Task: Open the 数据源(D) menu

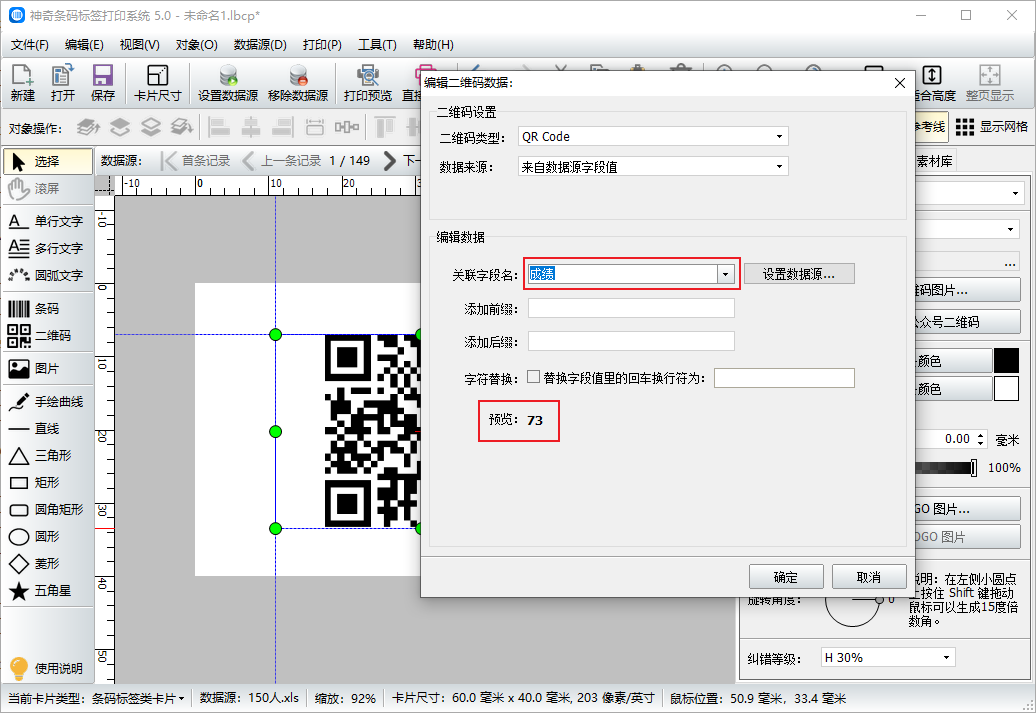Action: click(x=260, y=45)
